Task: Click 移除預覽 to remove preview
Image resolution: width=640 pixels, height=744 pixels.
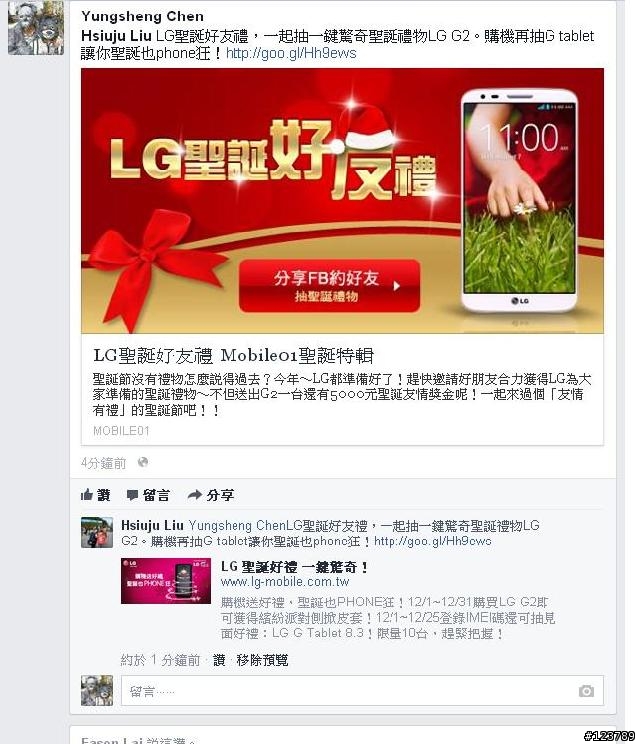Action: [x=262, y=660]
